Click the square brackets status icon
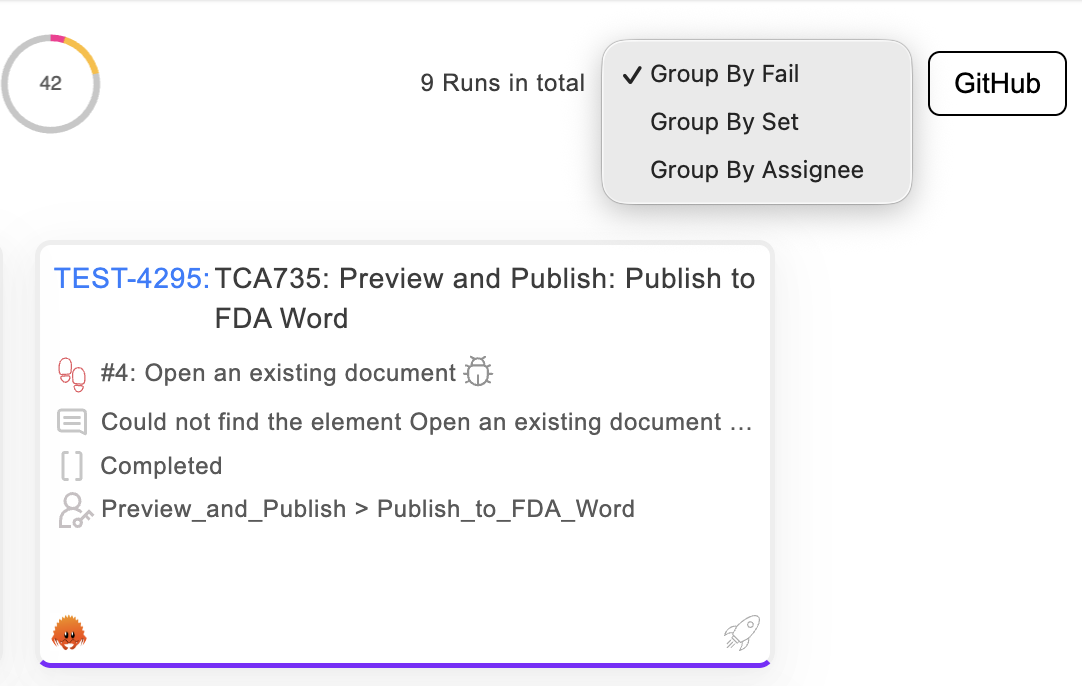 pos(72,466)
